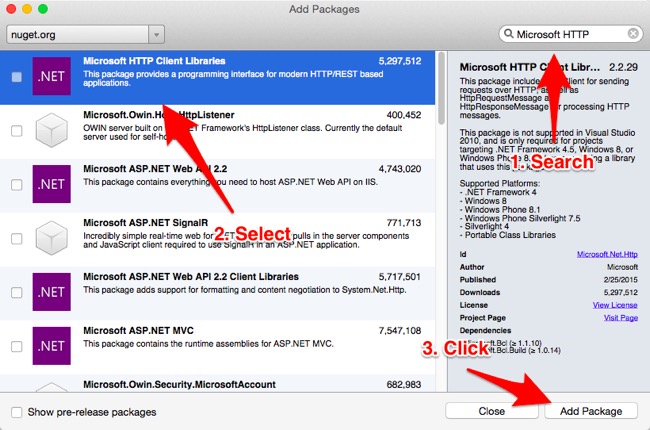Click the Dependencies label in details
The width and height of the screenshot is (650, 430).
(x=485, y=330)
